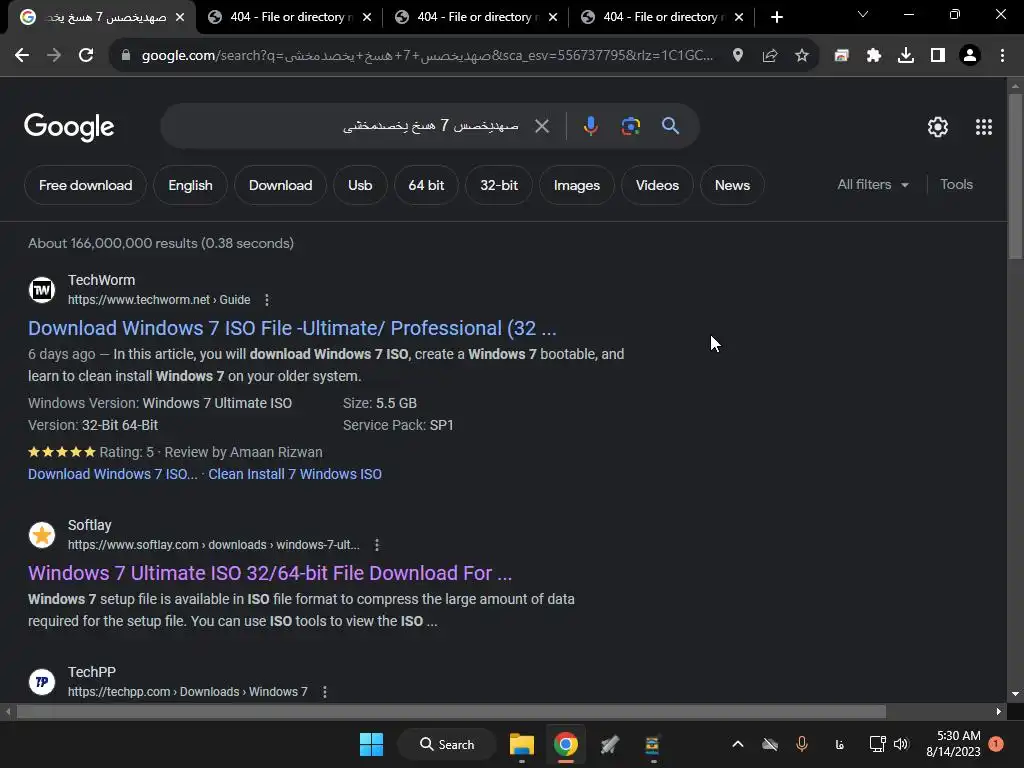Open a new tab with plus button
This screenshot has width=1024, height=768.
pyautogui.click(x=776, y=17)
